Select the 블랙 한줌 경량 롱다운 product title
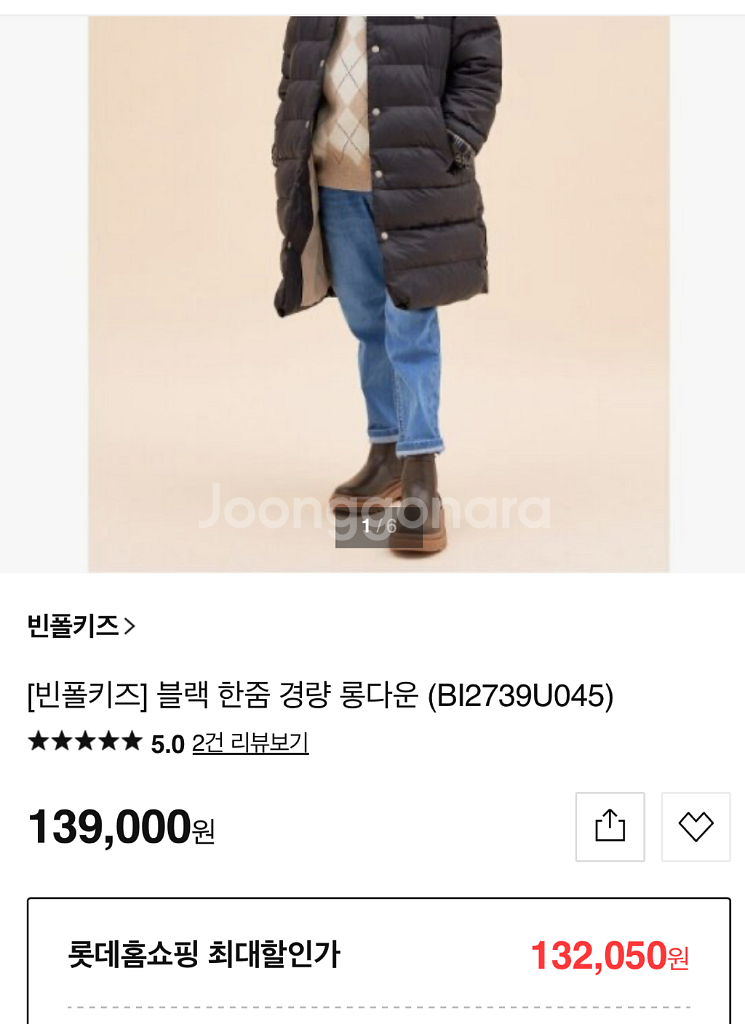745x1024 pixels. tap(287, 695)
